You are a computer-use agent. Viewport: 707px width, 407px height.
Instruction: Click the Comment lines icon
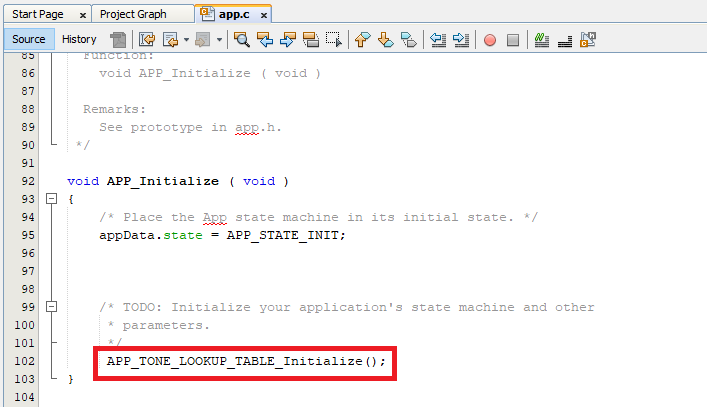542,40
